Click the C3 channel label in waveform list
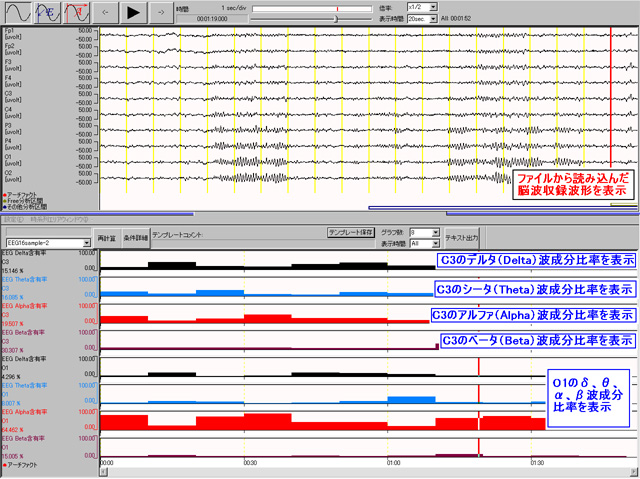 8,93
